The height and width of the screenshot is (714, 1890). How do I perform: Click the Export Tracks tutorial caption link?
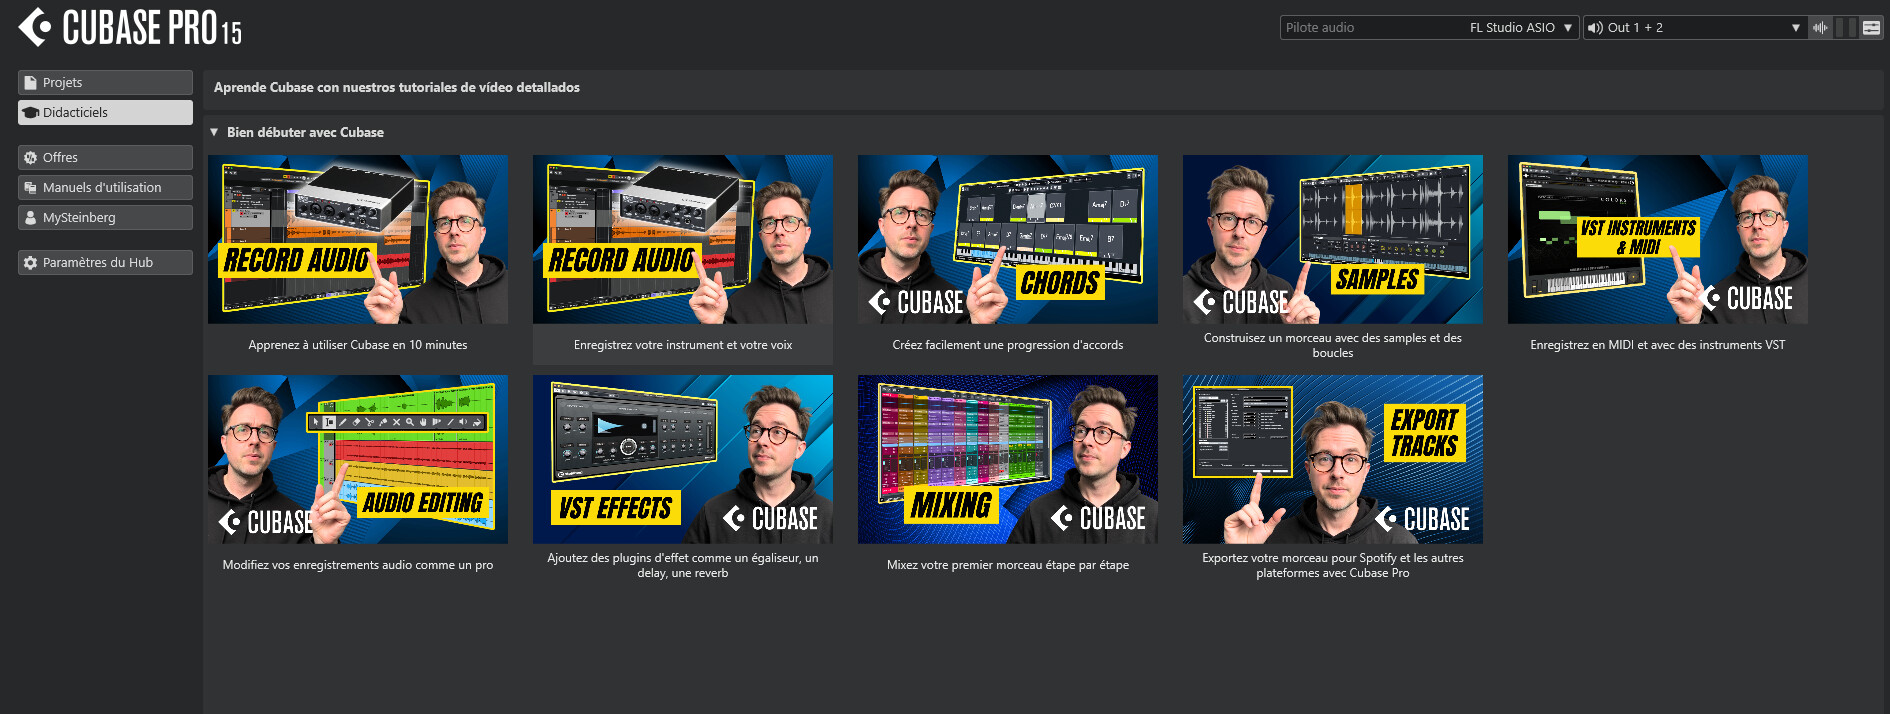(x=1332, y=566)
